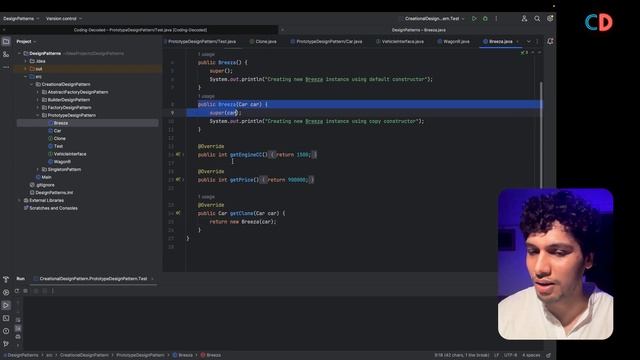Print the Run console output
This screenshot has width=640, height=360.
point(18,337)
